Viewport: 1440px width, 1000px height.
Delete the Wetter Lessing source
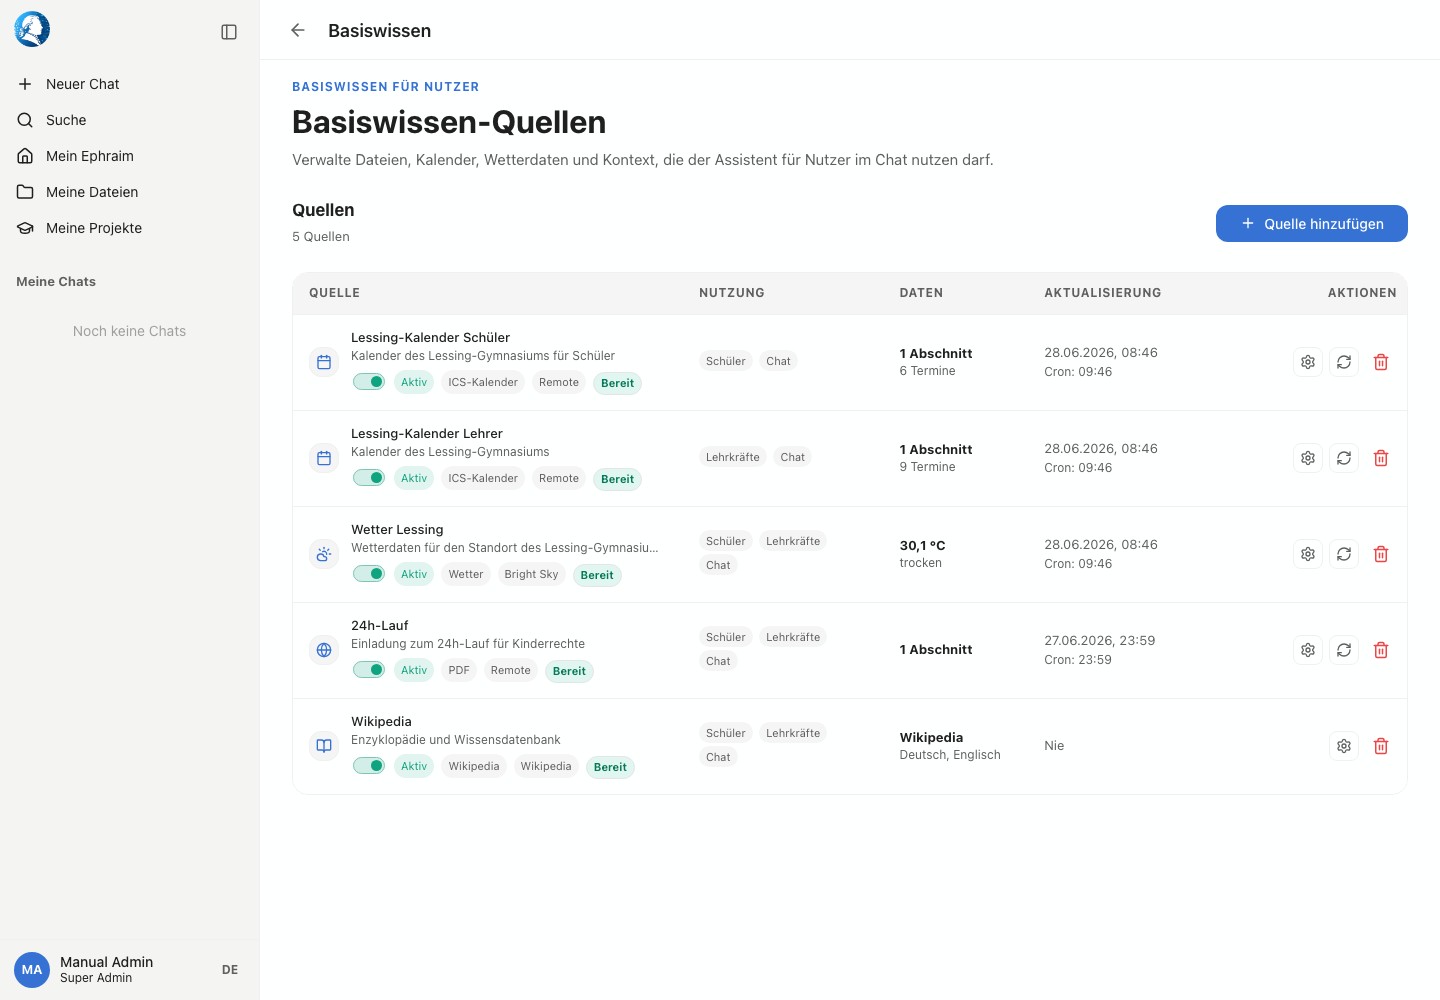[1381, 554]
